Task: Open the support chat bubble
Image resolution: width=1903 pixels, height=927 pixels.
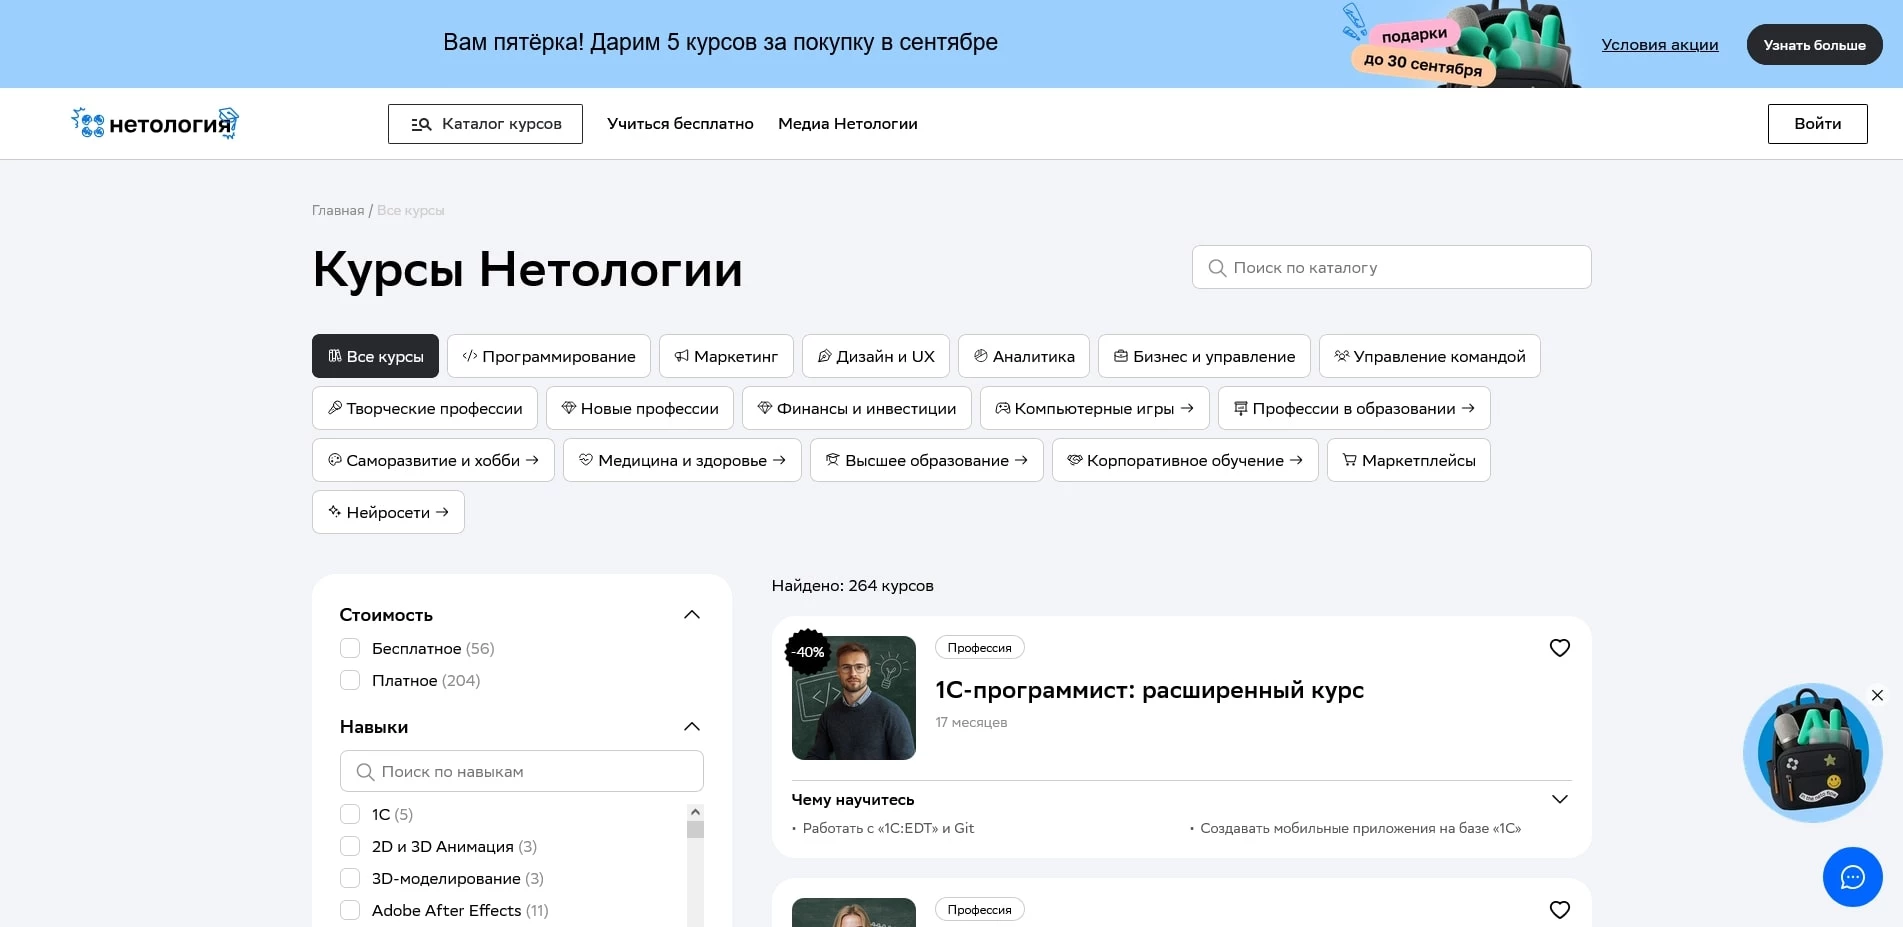Action: click(1852, 877)
